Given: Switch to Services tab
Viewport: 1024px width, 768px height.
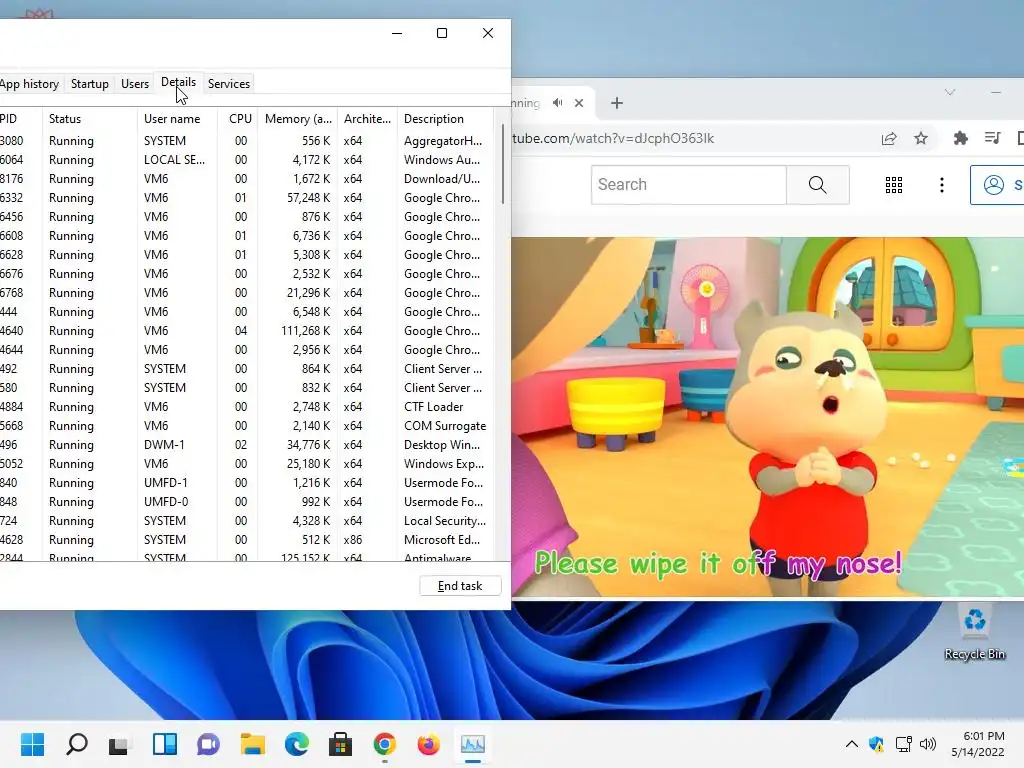Looking at the screenshot, I should click(229, 84).
